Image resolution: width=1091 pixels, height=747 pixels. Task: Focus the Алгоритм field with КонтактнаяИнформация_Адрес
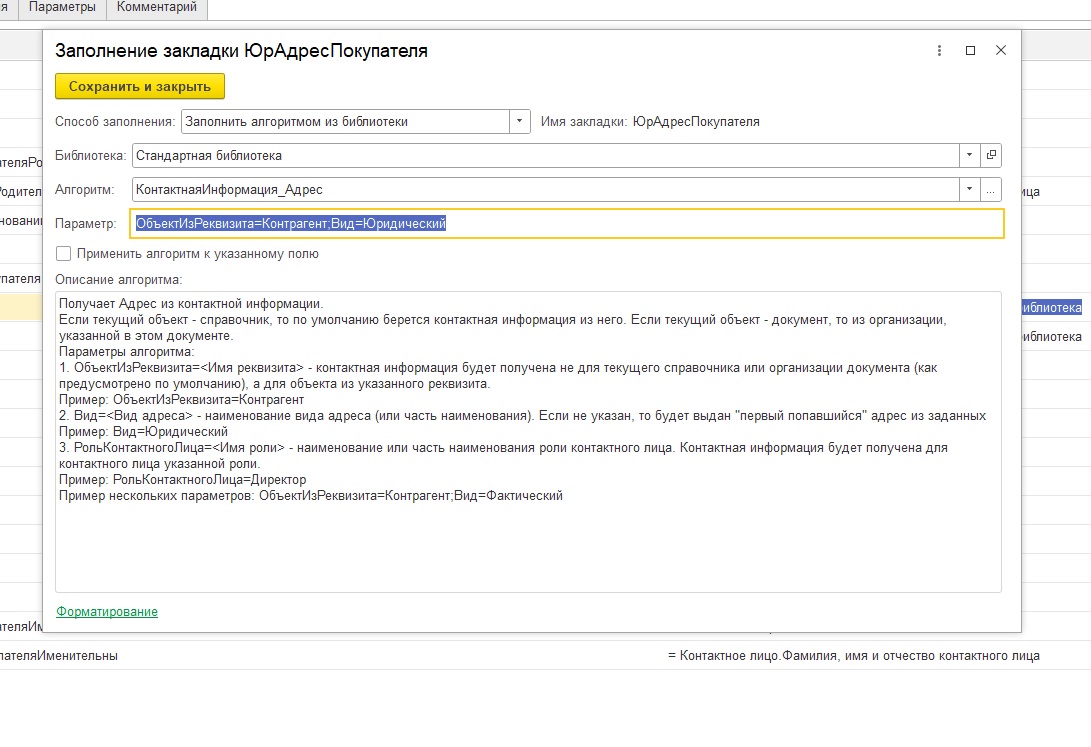[546, 189]
